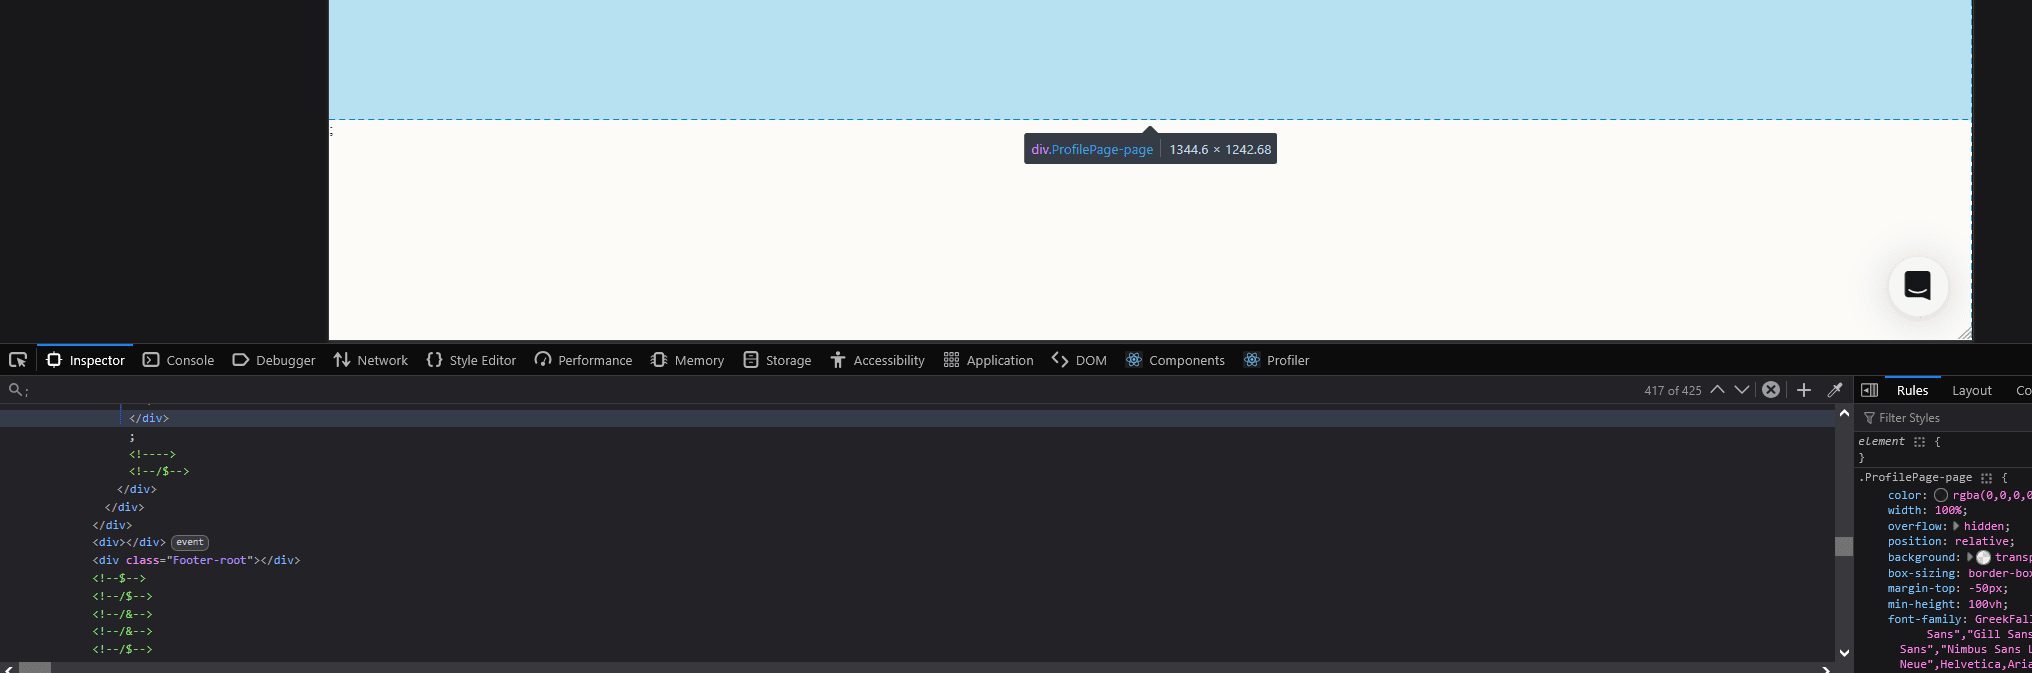Open flex/grid highlighter beside .ProfilePage-page selector
Image resolution: width=2032 pixels, height=673 pixels.
click(x=1986, y=478)
